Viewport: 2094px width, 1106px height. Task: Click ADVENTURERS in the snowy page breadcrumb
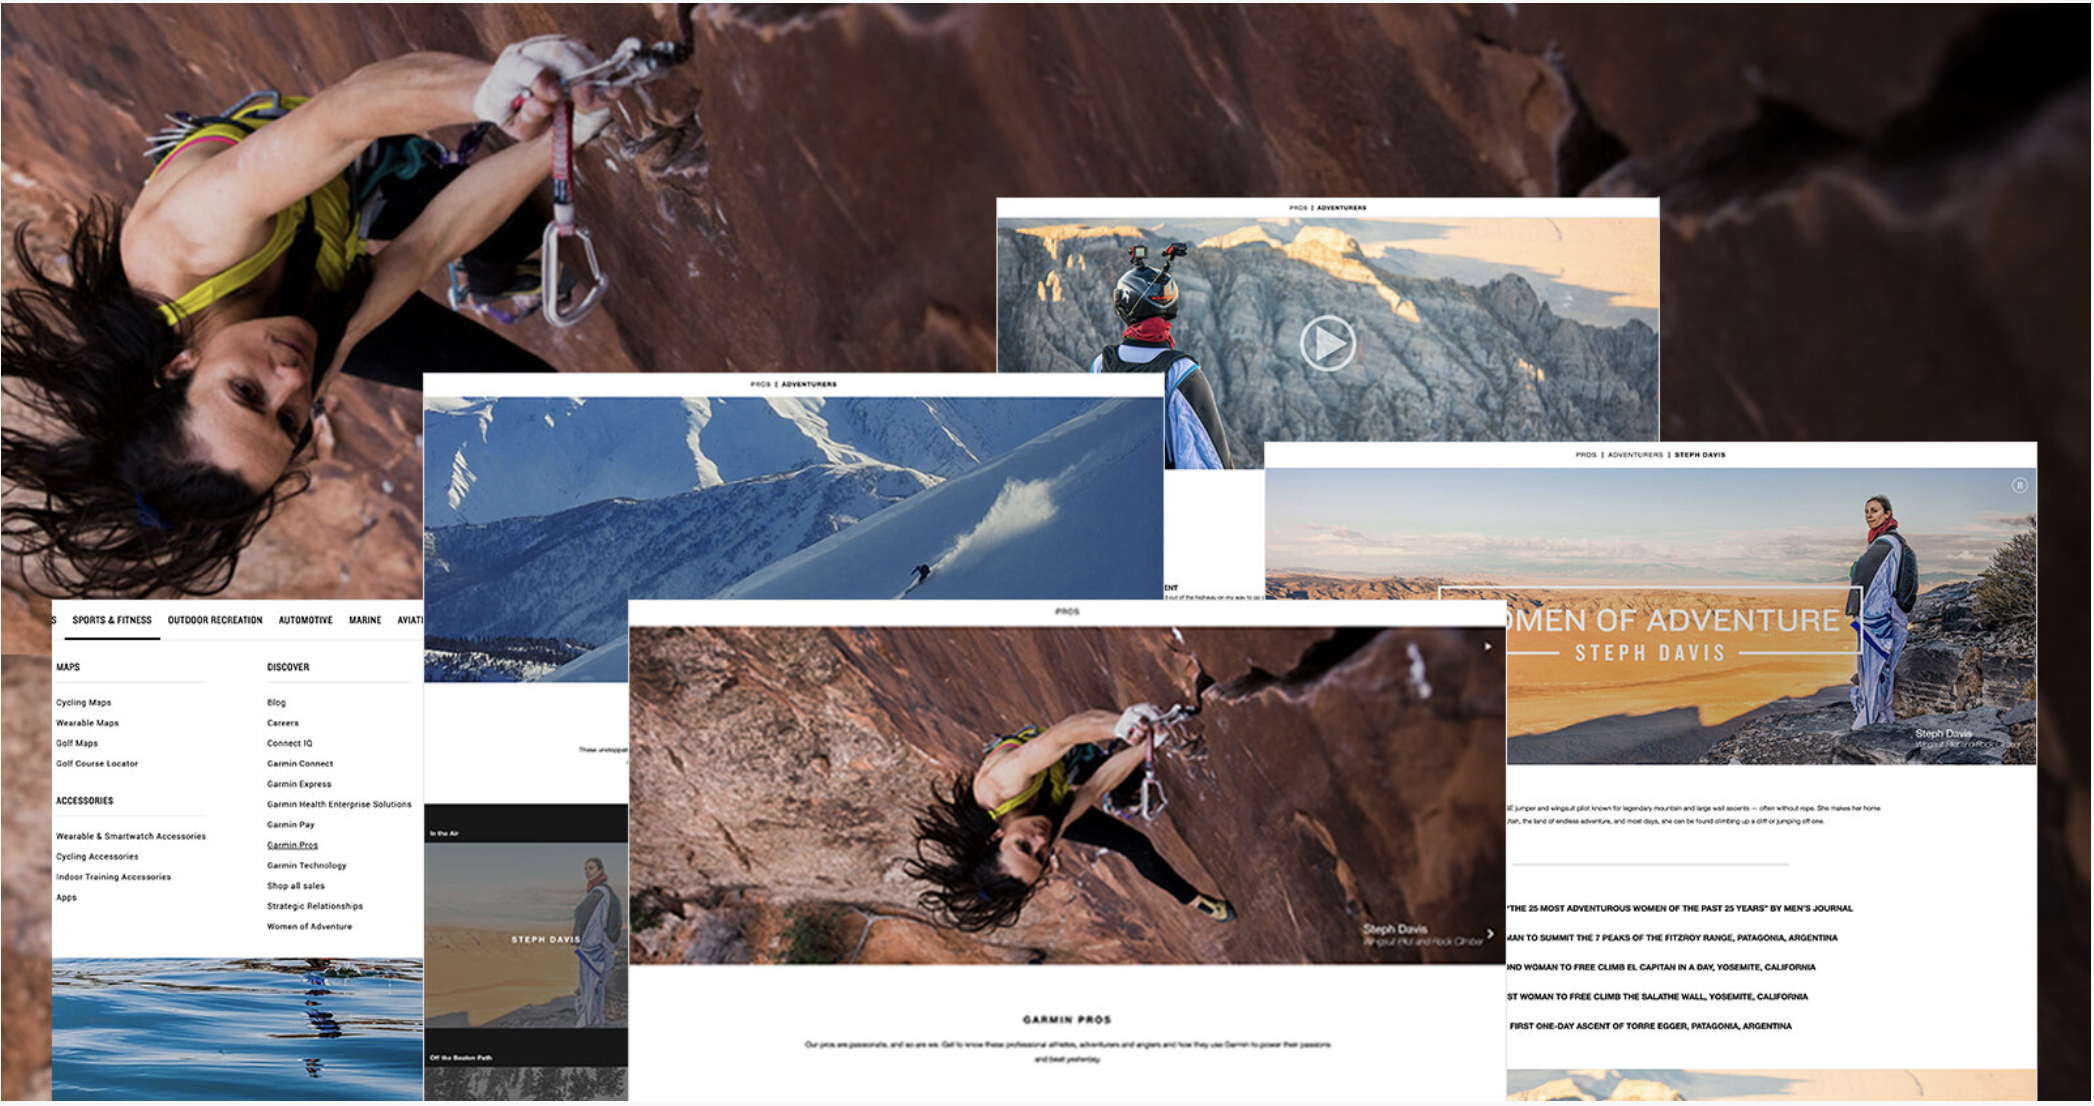click(x=809, y=384)
